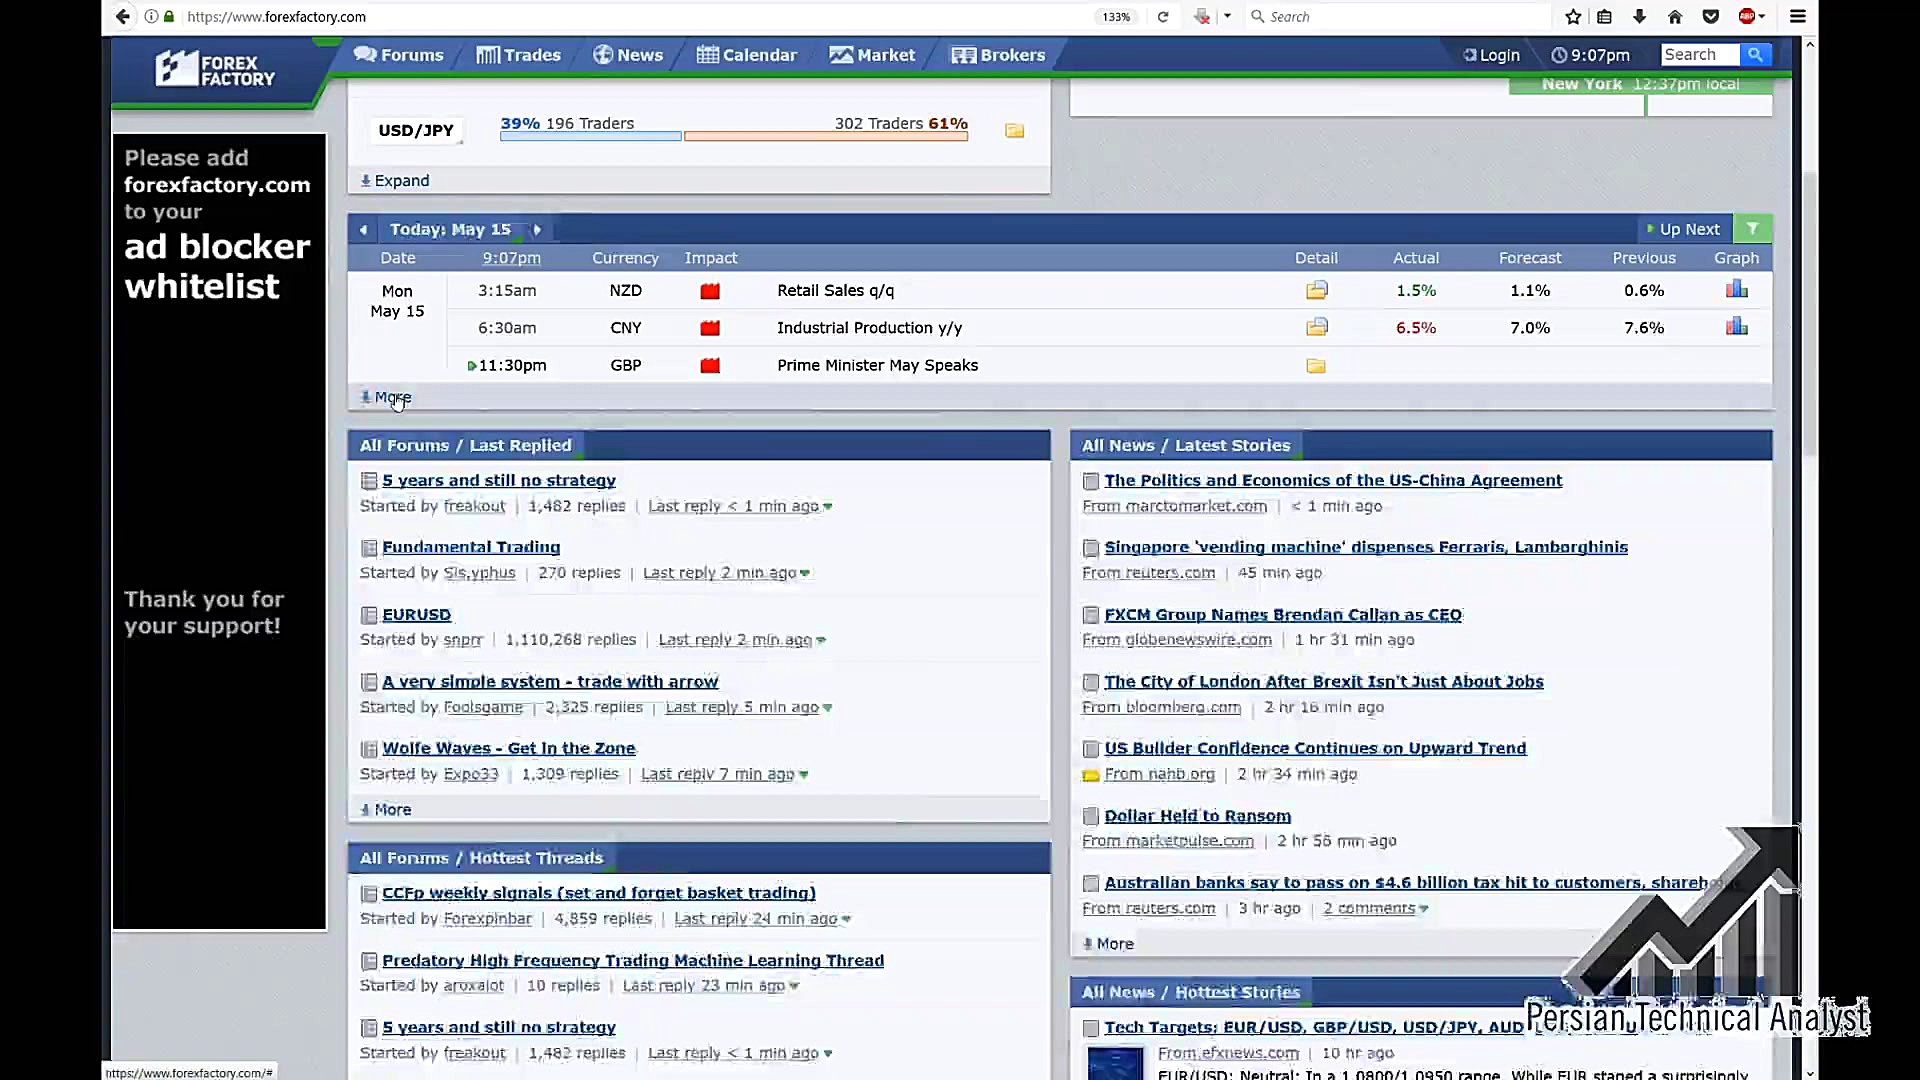
Task: Click the 9:07pm time setting
Action: 1591,55
